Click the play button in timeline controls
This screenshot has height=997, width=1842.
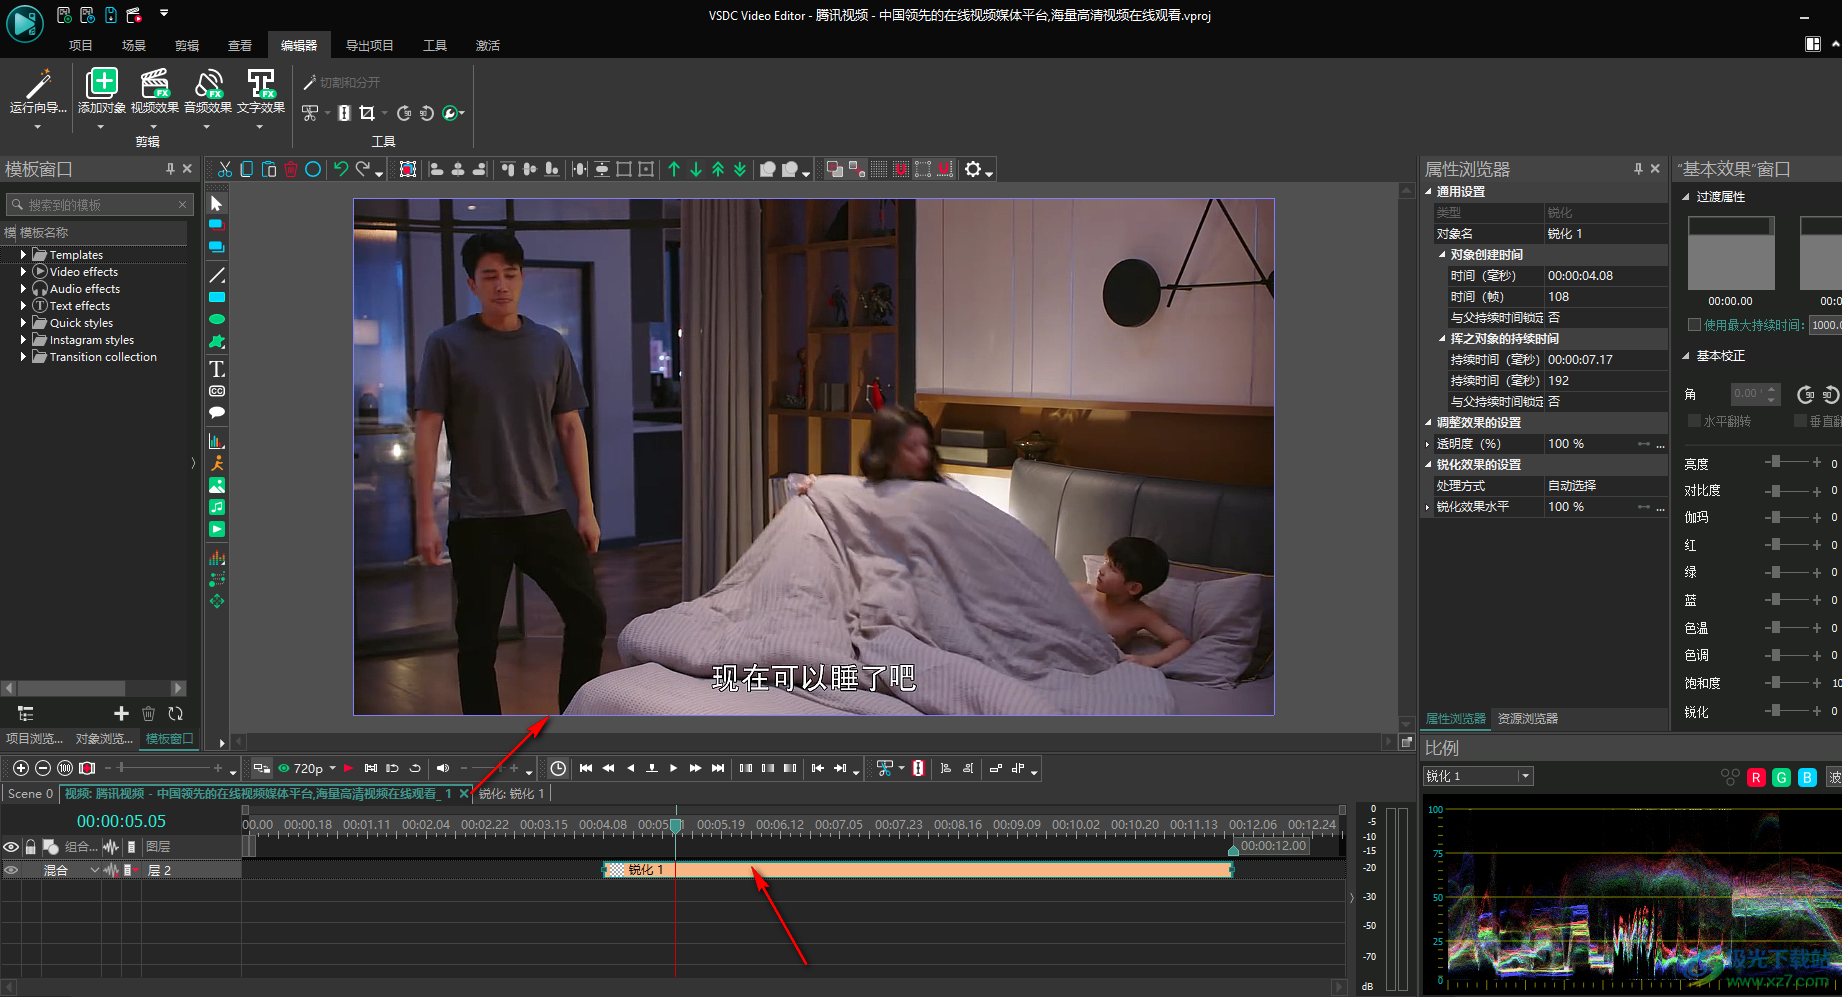point(673,768)
